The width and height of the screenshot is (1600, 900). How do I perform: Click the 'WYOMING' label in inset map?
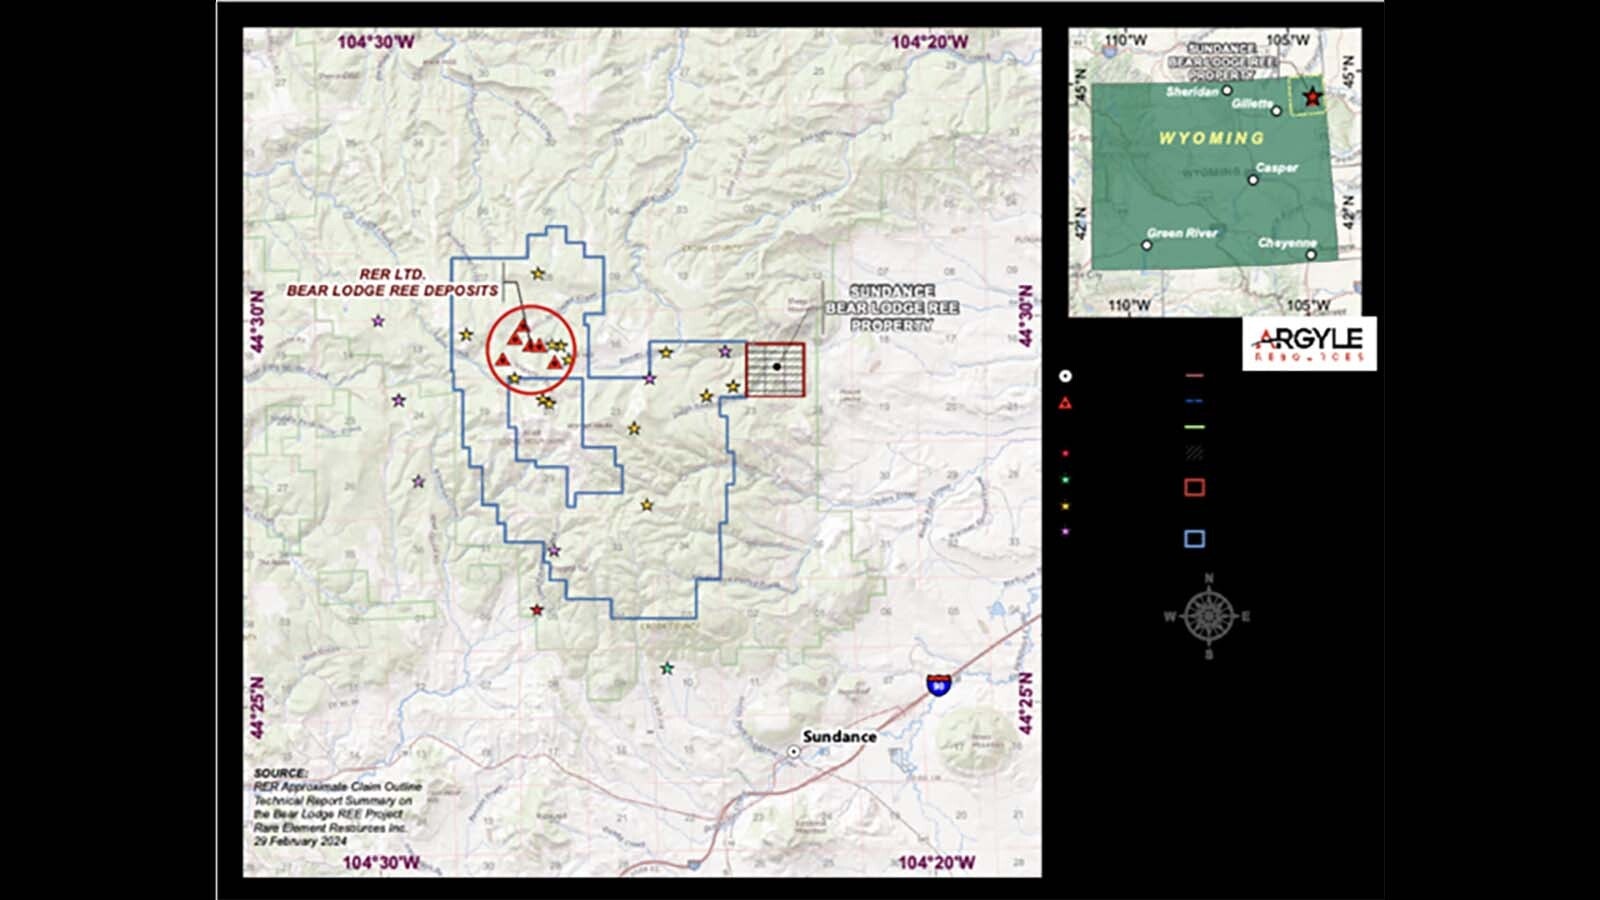[1211, 138]
